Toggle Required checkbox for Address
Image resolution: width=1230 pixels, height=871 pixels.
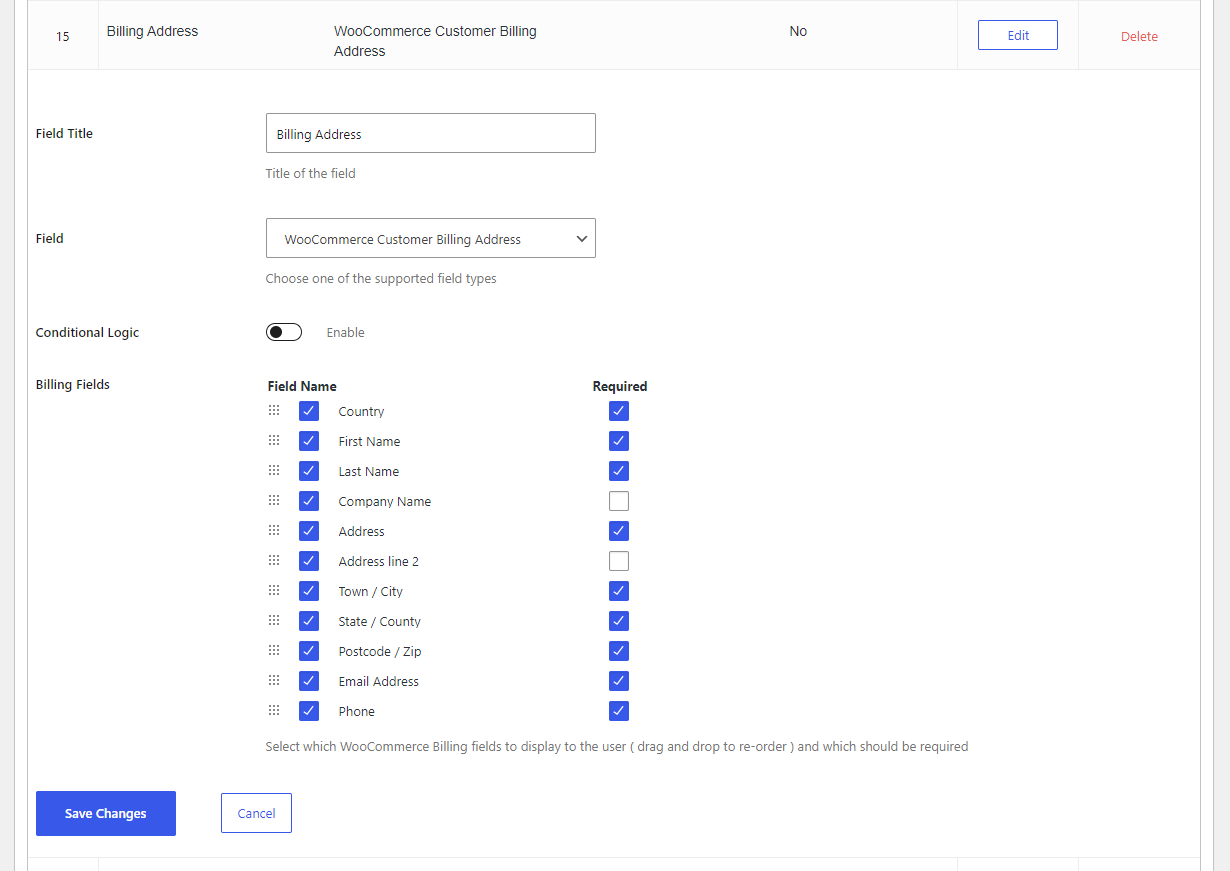click(619, 531)
